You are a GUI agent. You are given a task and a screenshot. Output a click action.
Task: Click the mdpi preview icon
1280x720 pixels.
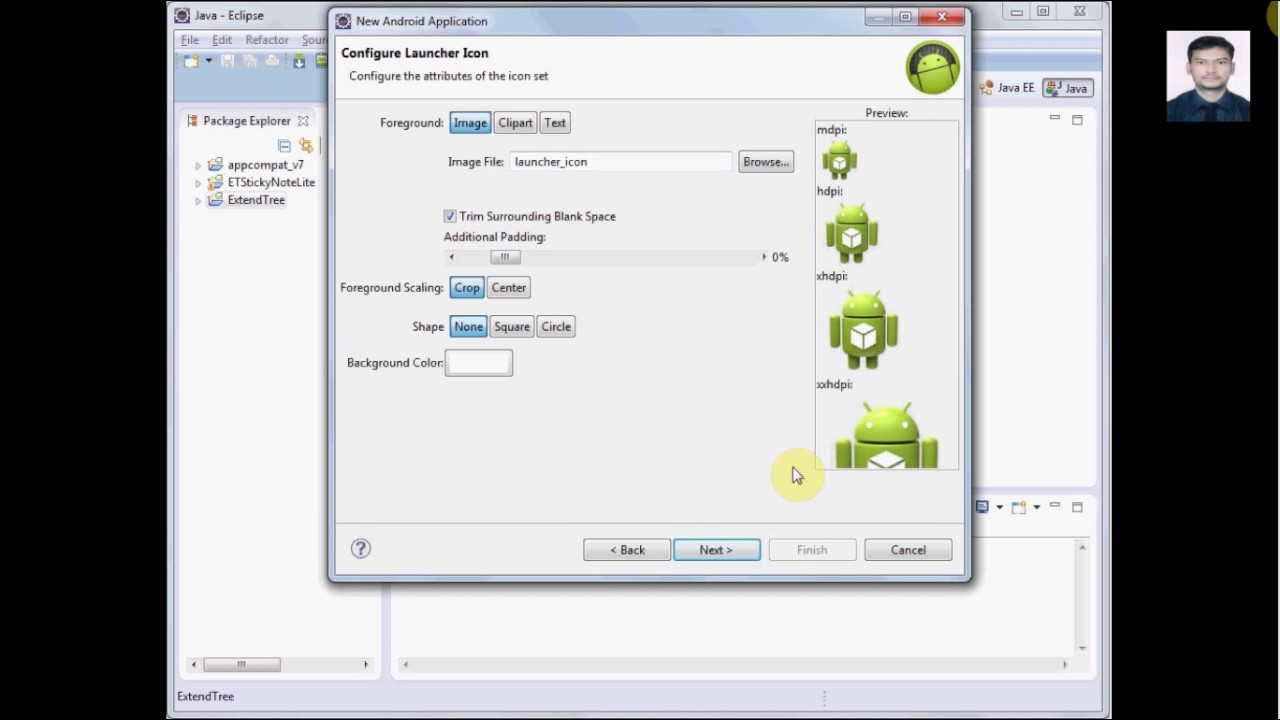(839, 160)
